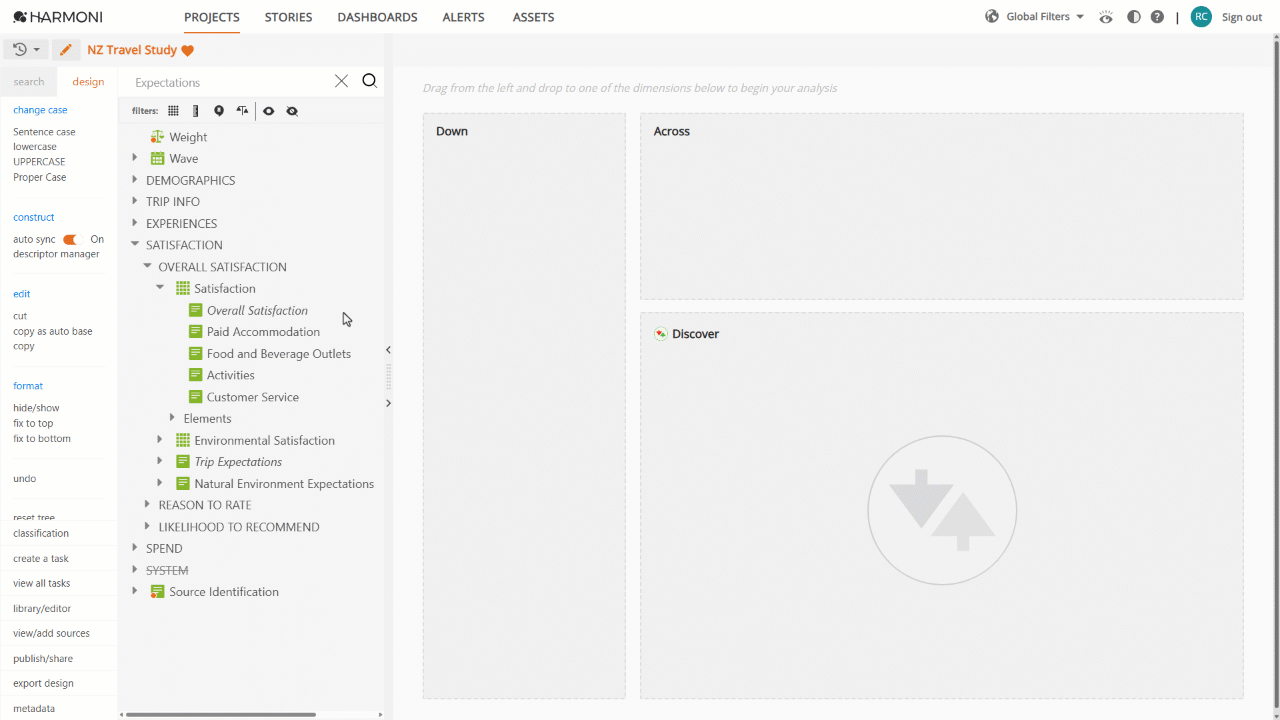Select the SYSTEM tree item
The width and height of the screenshot is (1280, 720).
(167, 570)
